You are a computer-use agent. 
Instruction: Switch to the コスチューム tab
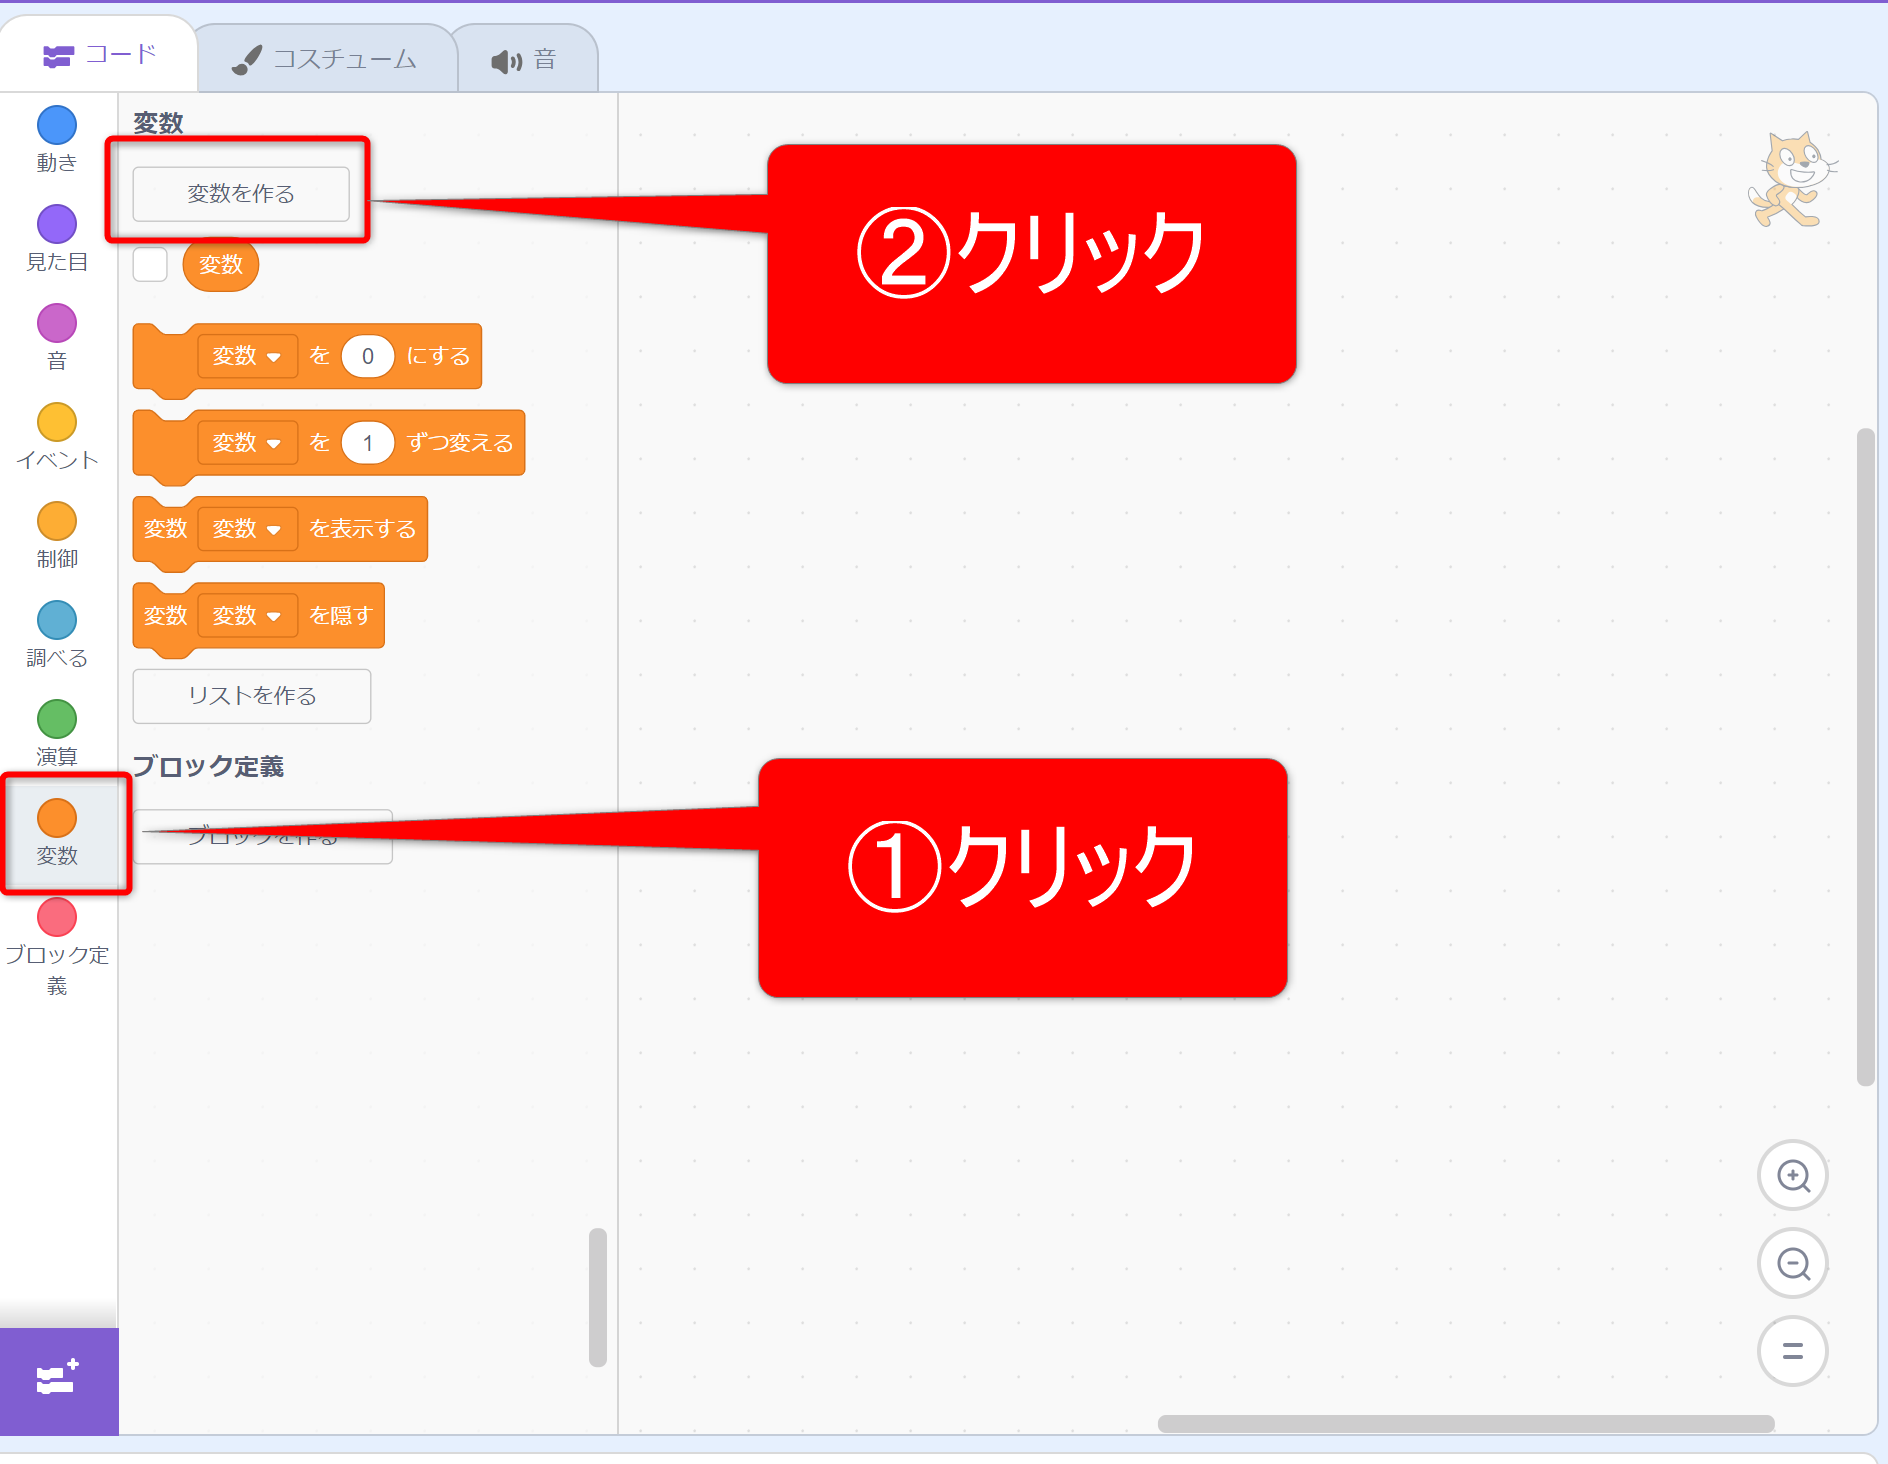(x=326, y=60)
